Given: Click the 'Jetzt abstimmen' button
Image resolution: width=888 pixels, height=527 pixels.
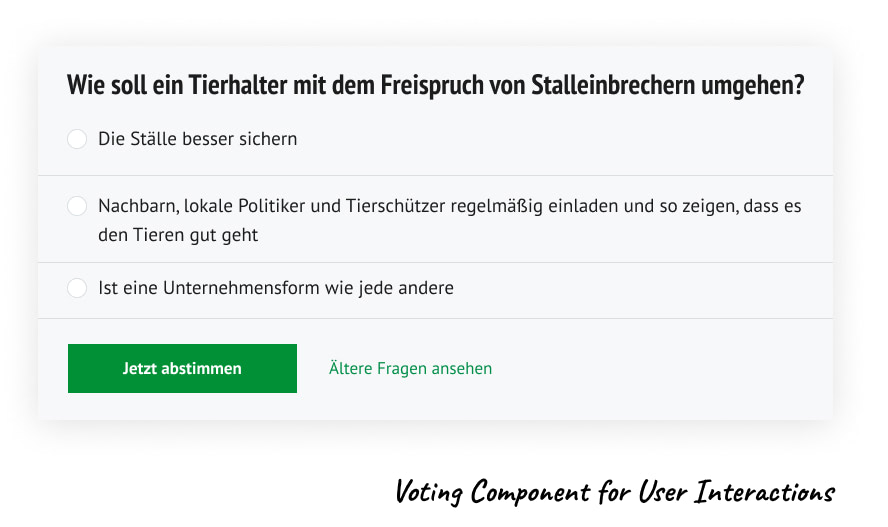Looking at the screenshot, I should 182,368.
